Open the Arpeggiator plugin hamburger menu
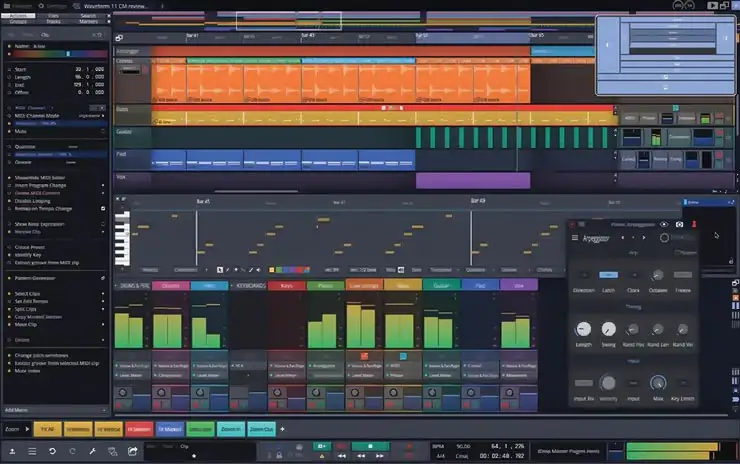This screenshot has height=464, width=740. coord(575,238)
